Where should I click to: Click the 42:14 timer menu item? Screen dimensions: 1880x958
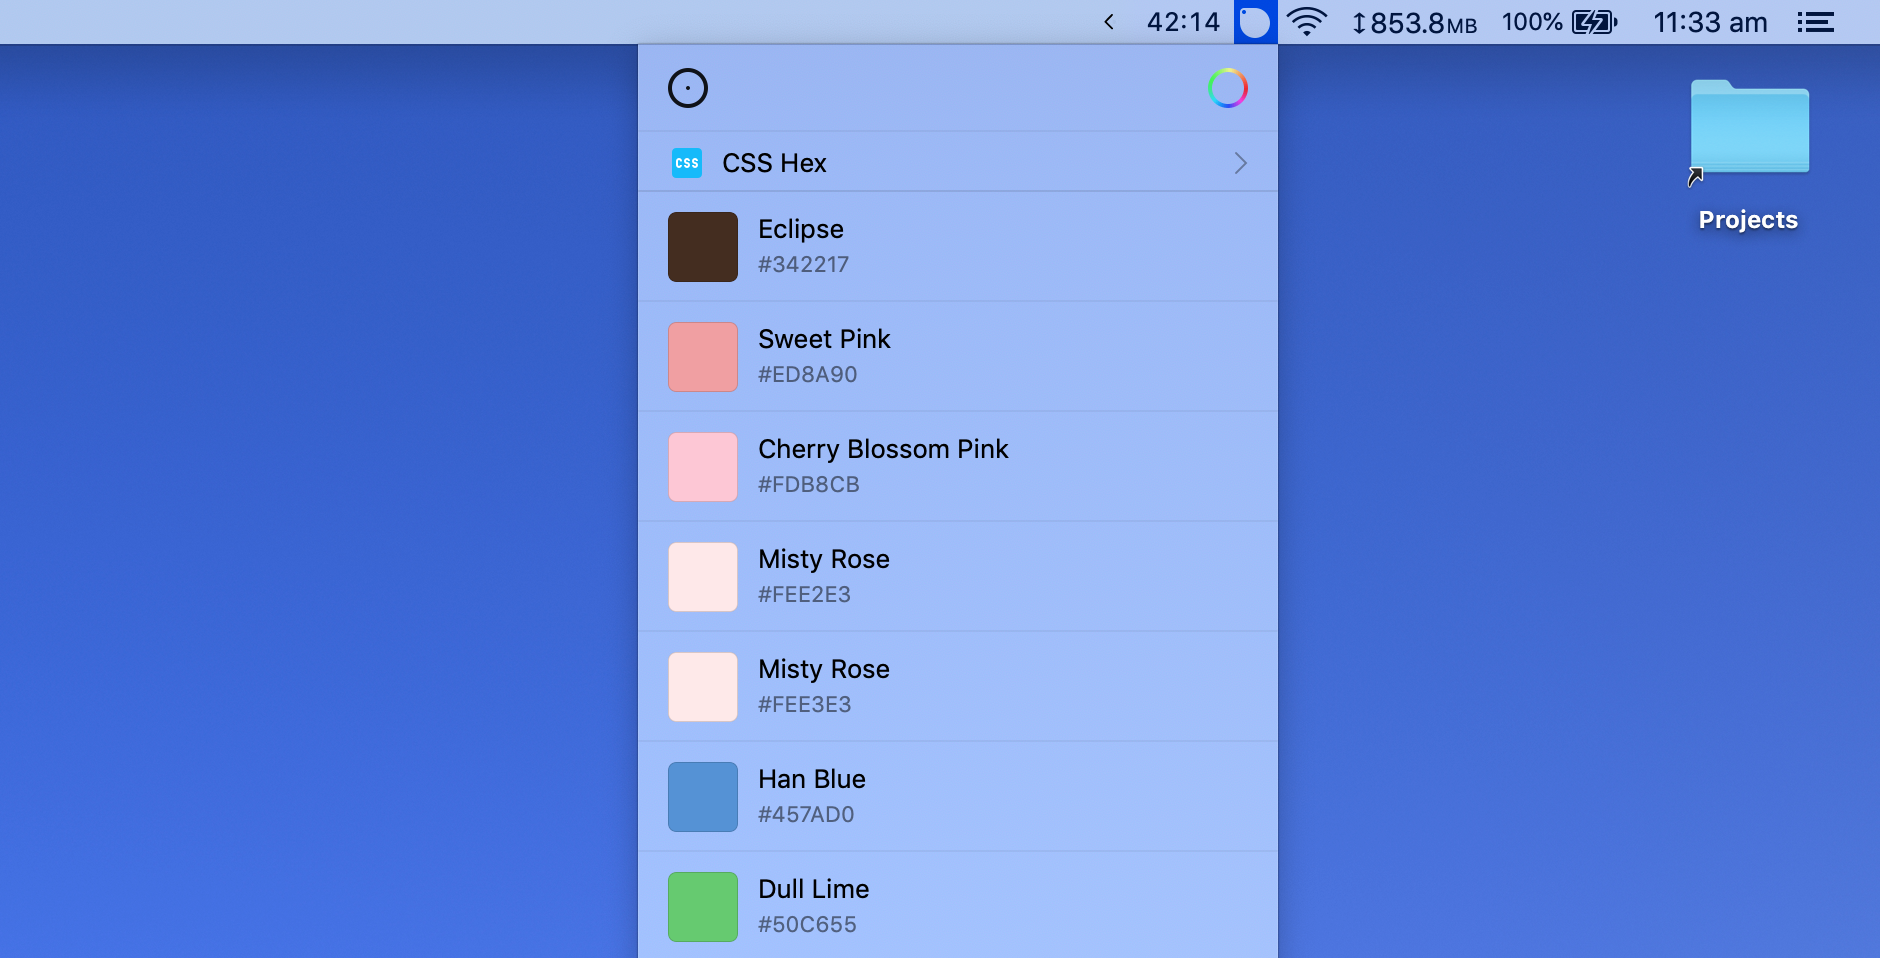click(x=1183, y=22)
